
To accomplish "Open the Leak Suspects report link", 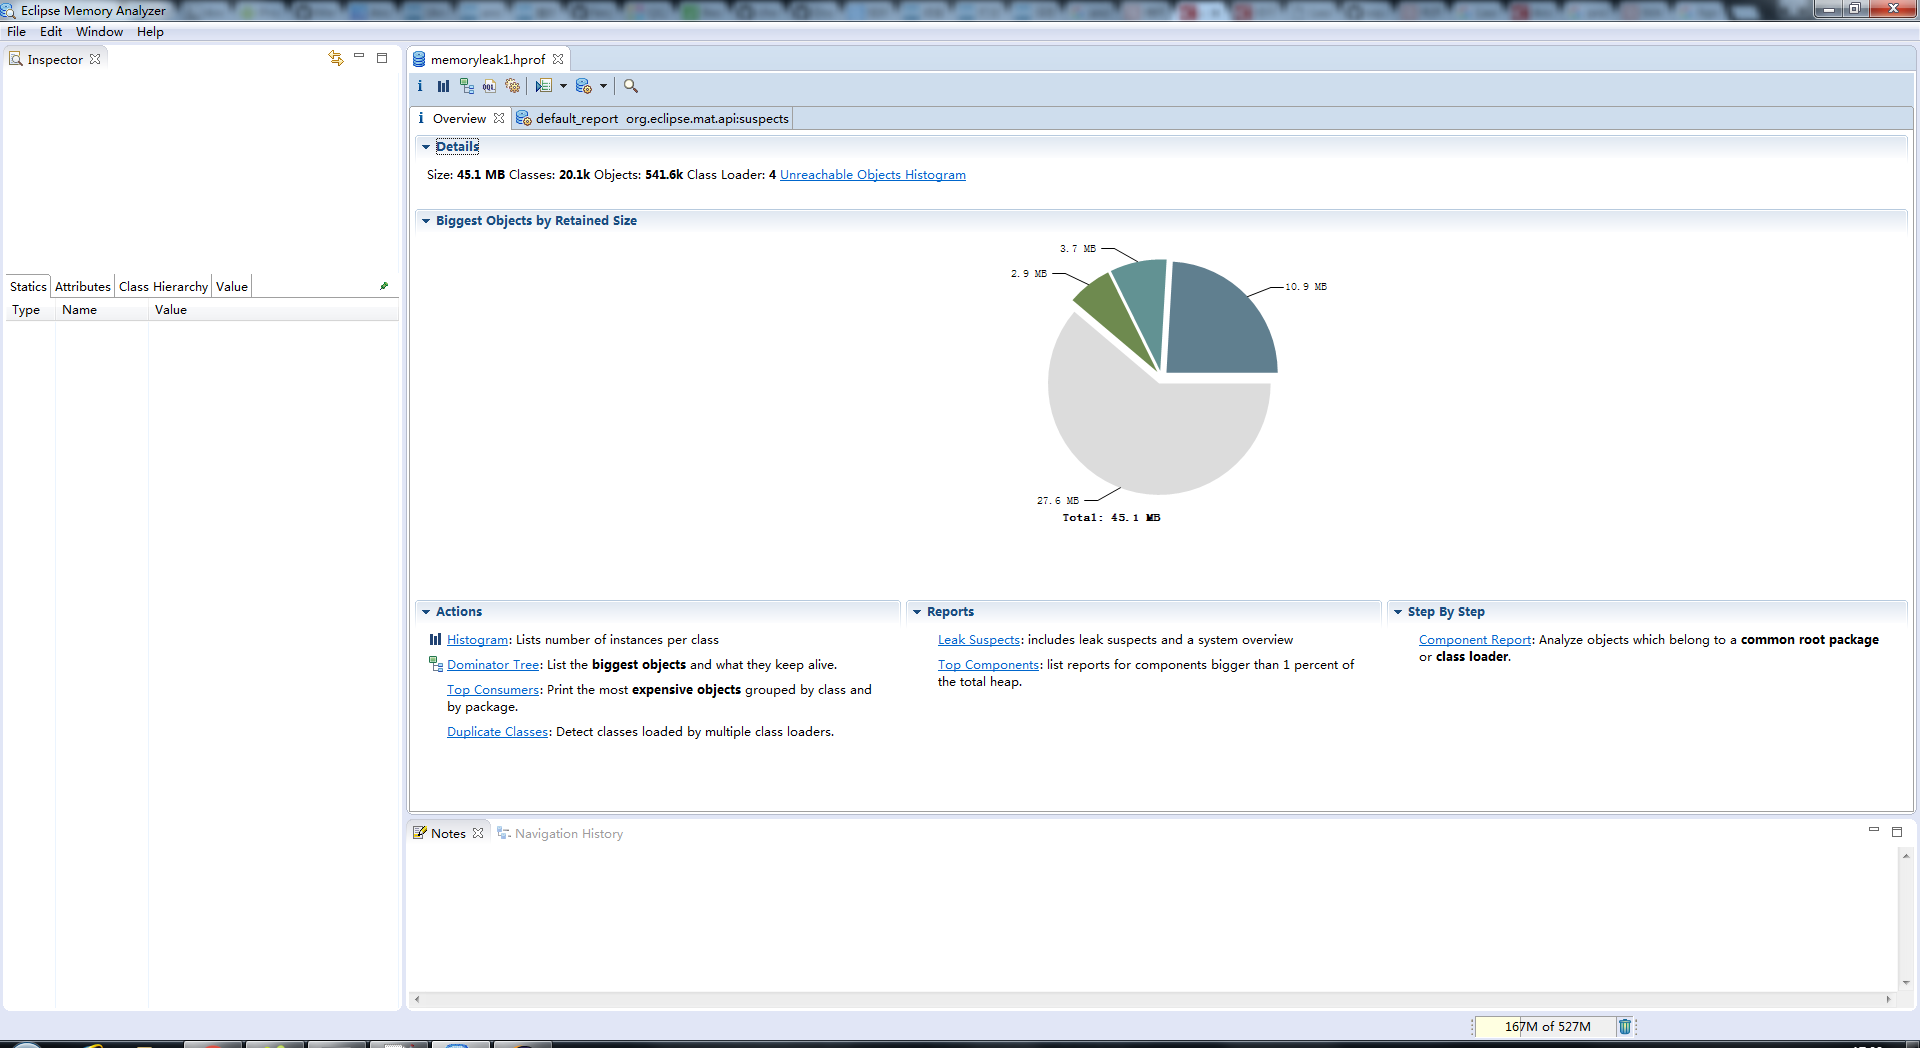I will (979, 640).
